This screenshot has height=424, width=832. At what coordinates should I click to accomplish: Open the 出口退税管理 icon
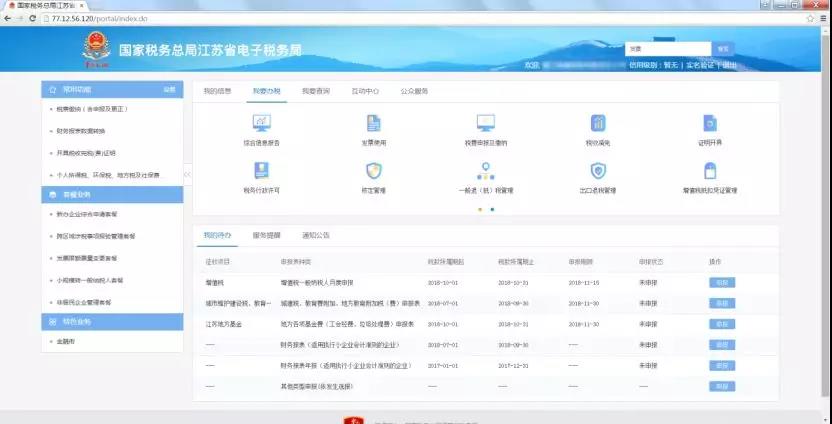[598, 171]
